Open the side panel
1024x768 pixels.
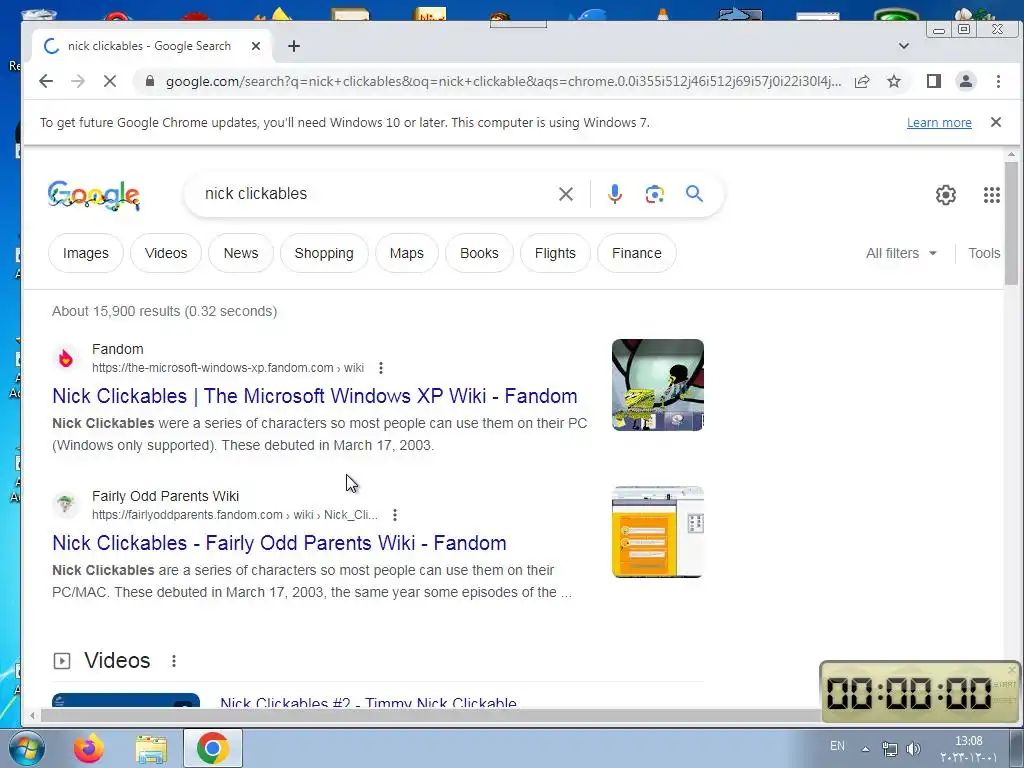click(x=934, y=81)
